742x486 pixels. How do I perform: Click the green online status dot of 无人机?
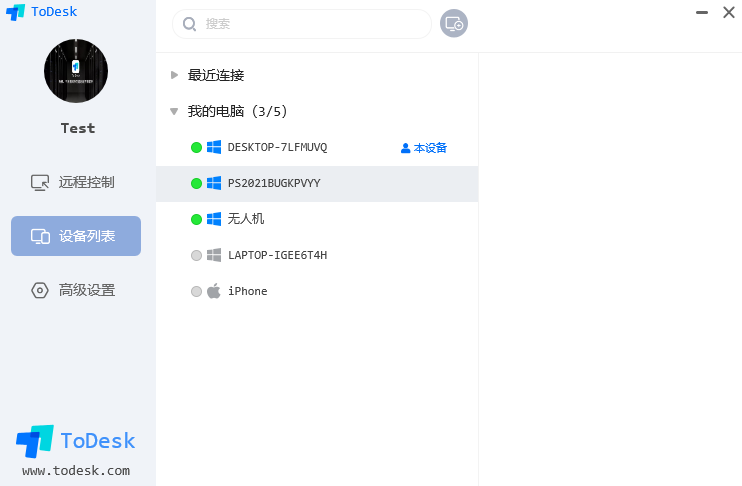(196, 220)
